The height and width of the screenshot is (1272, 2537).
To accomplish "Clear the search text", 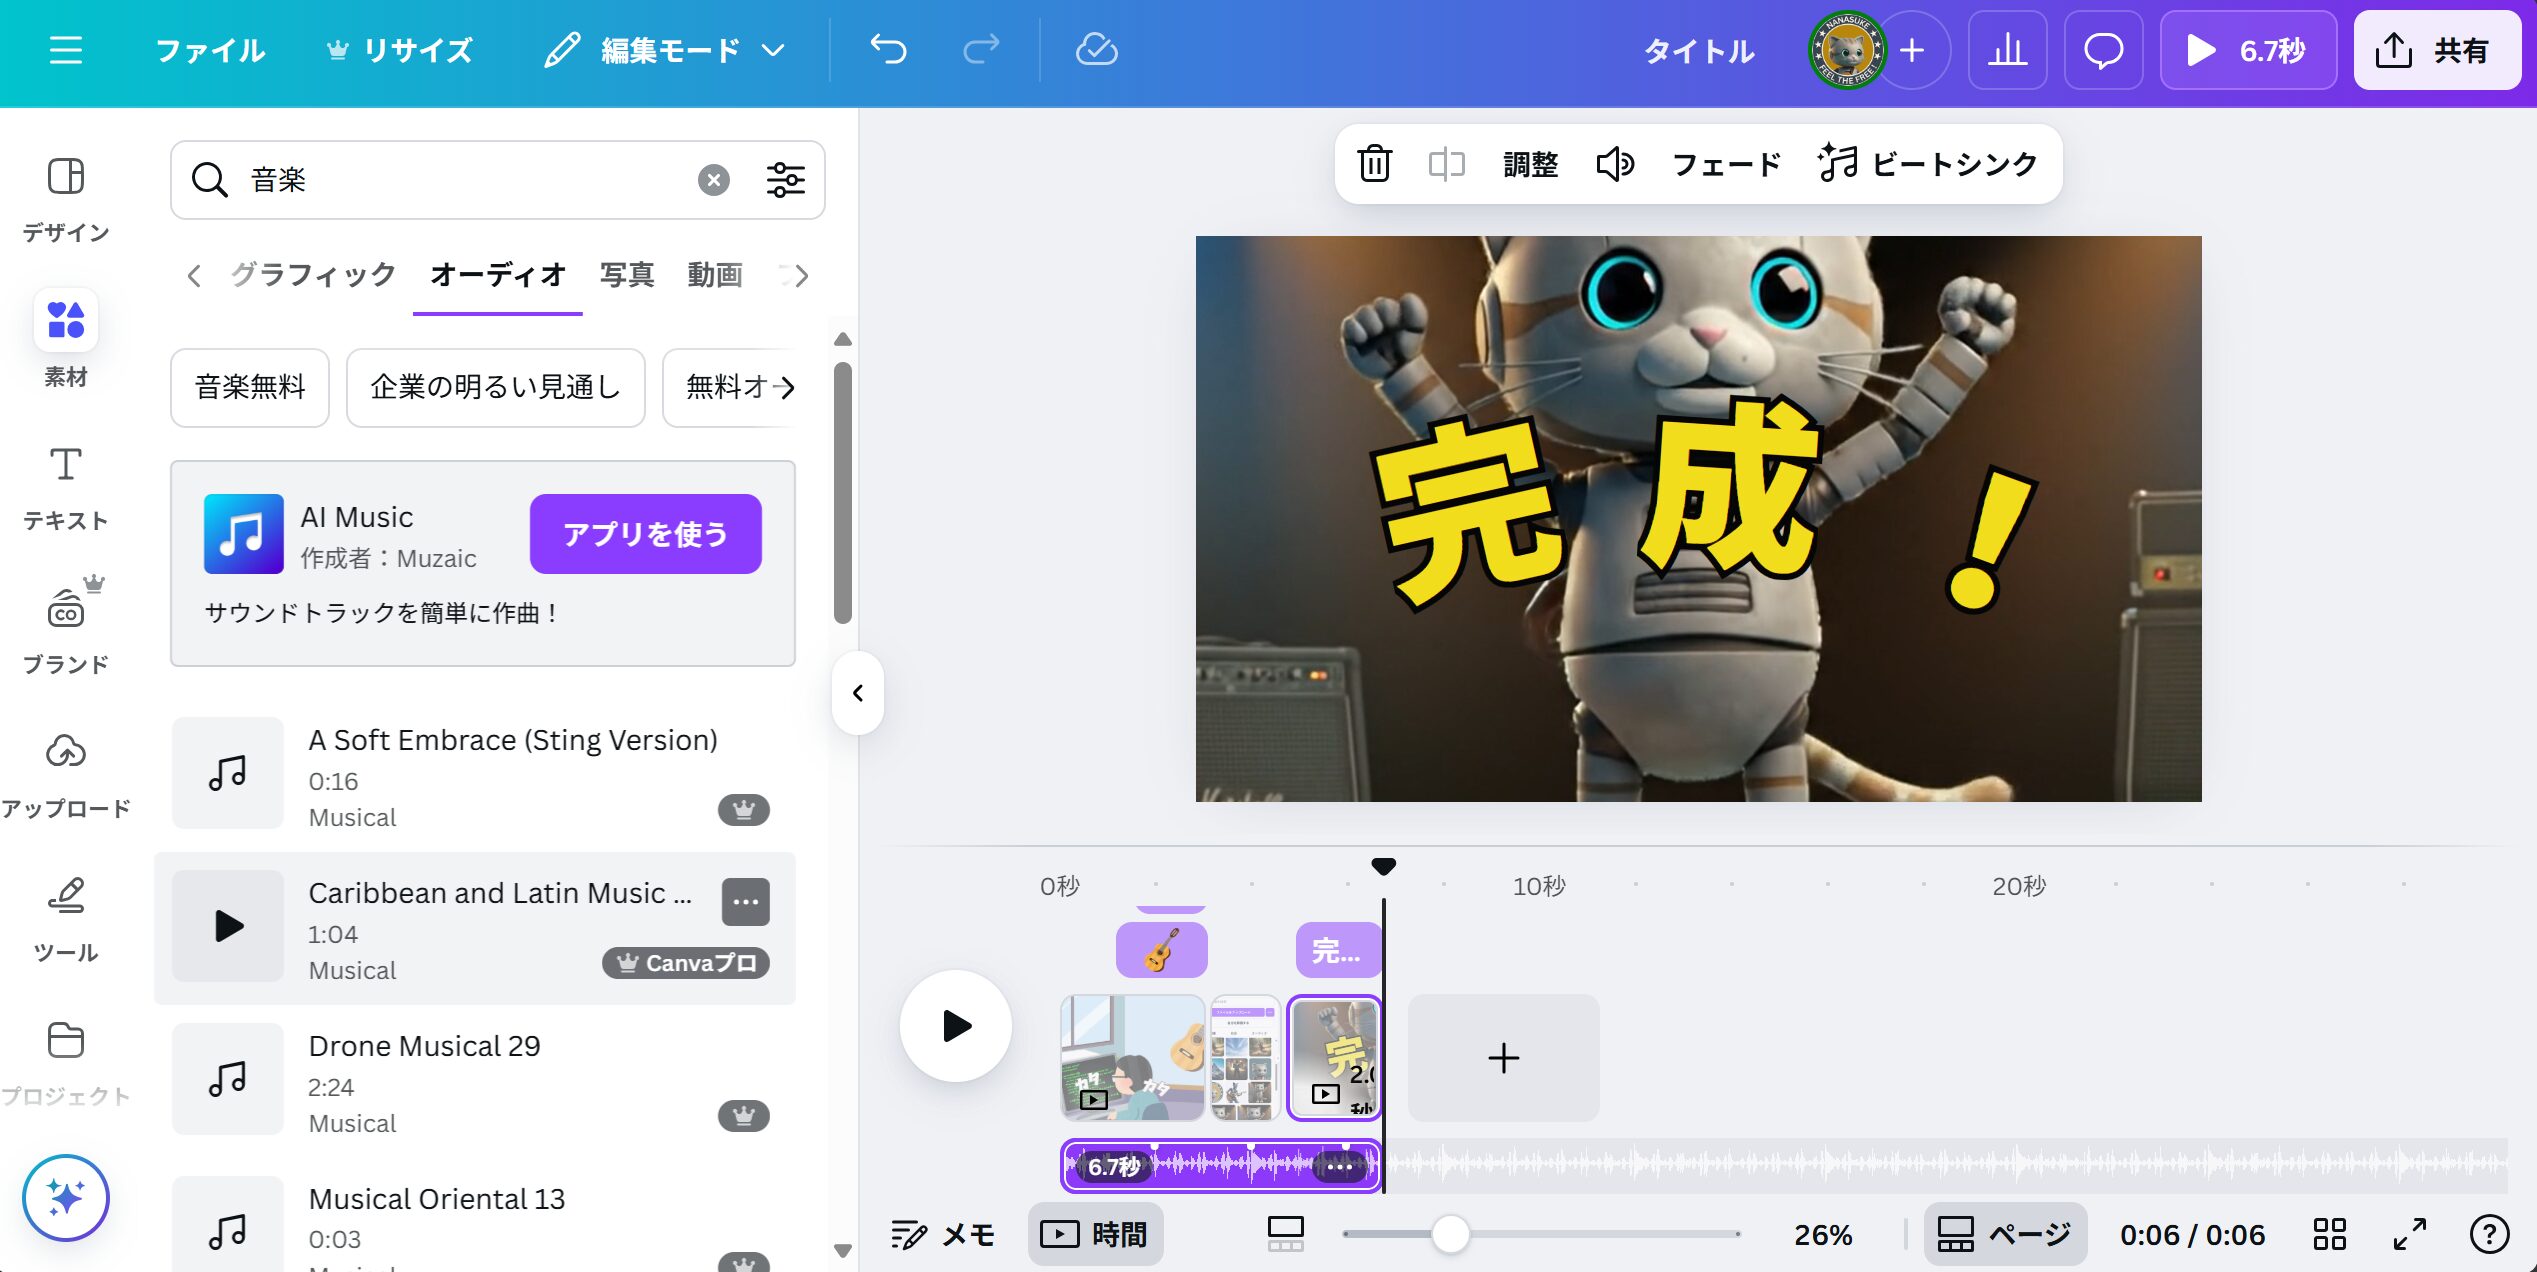I will click(x=713, y=180).
